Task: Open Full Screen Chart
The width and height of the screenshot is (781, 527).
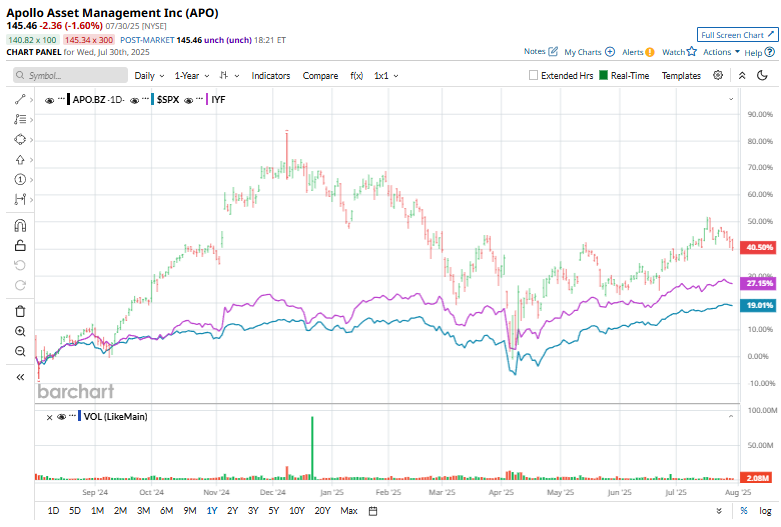Action: [737, 35]
